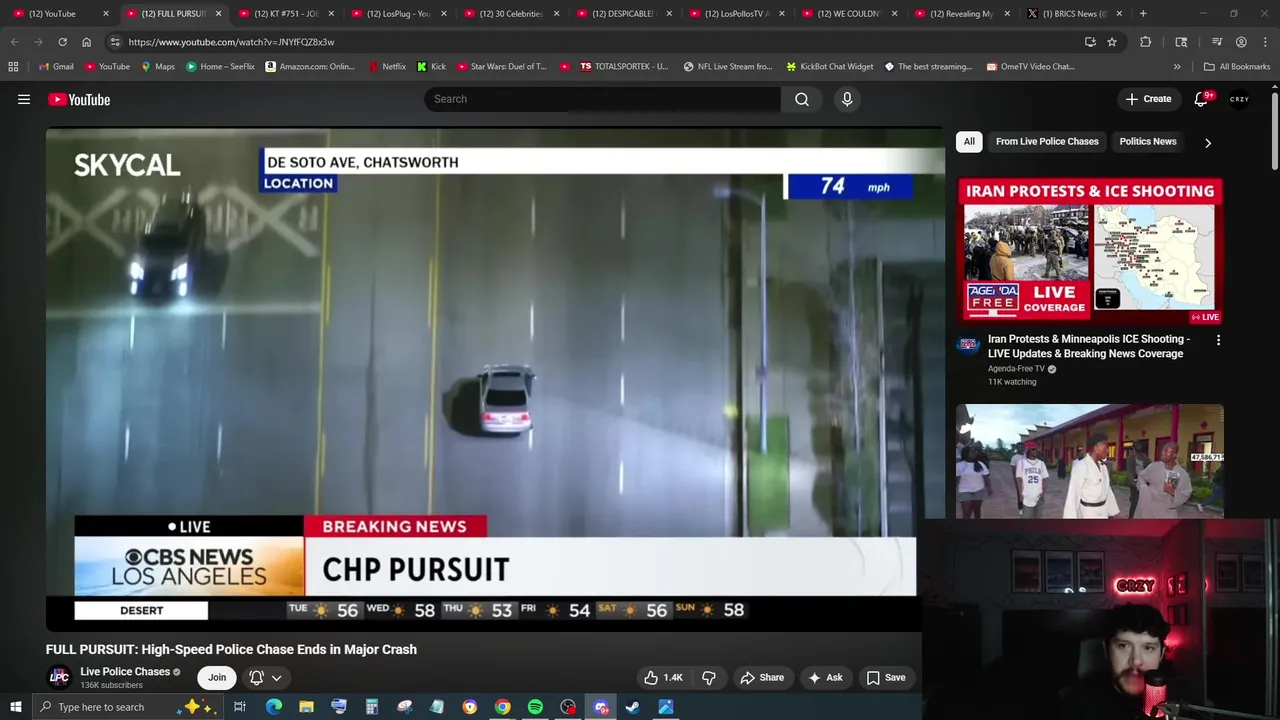Viewport: 1280px width, 720px height.
Task: Open Task View in the taskbar
Action: 240,707
